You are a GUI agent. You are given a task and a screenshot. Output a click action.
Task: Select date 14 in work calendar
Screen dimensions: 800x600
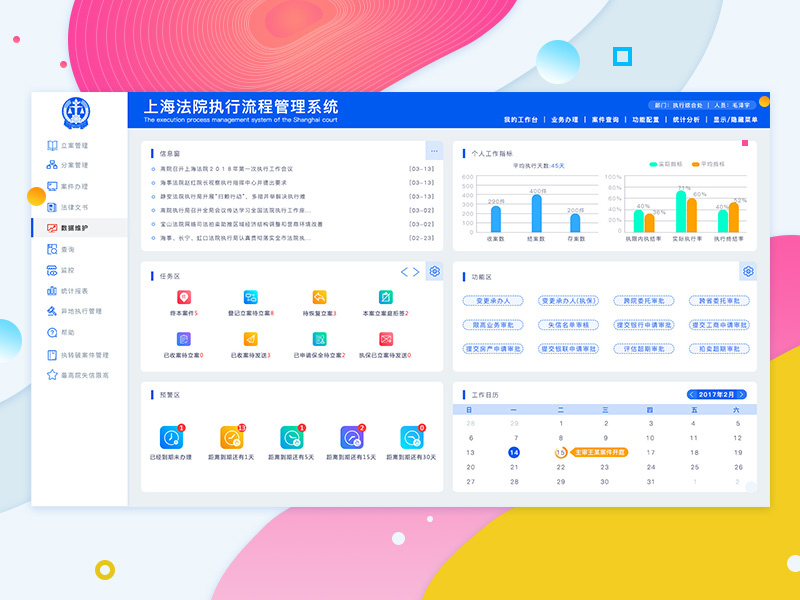(x=514, y=452)
